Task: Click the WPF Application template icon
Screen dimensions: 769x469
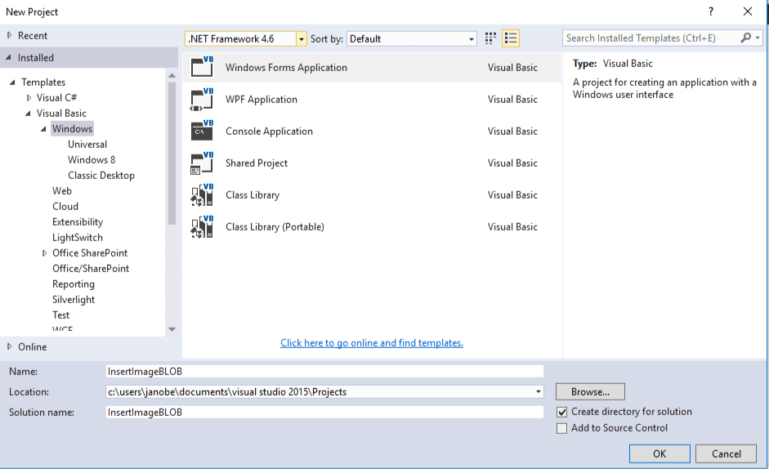Action: pyautogui.click(x=202, y=99)
